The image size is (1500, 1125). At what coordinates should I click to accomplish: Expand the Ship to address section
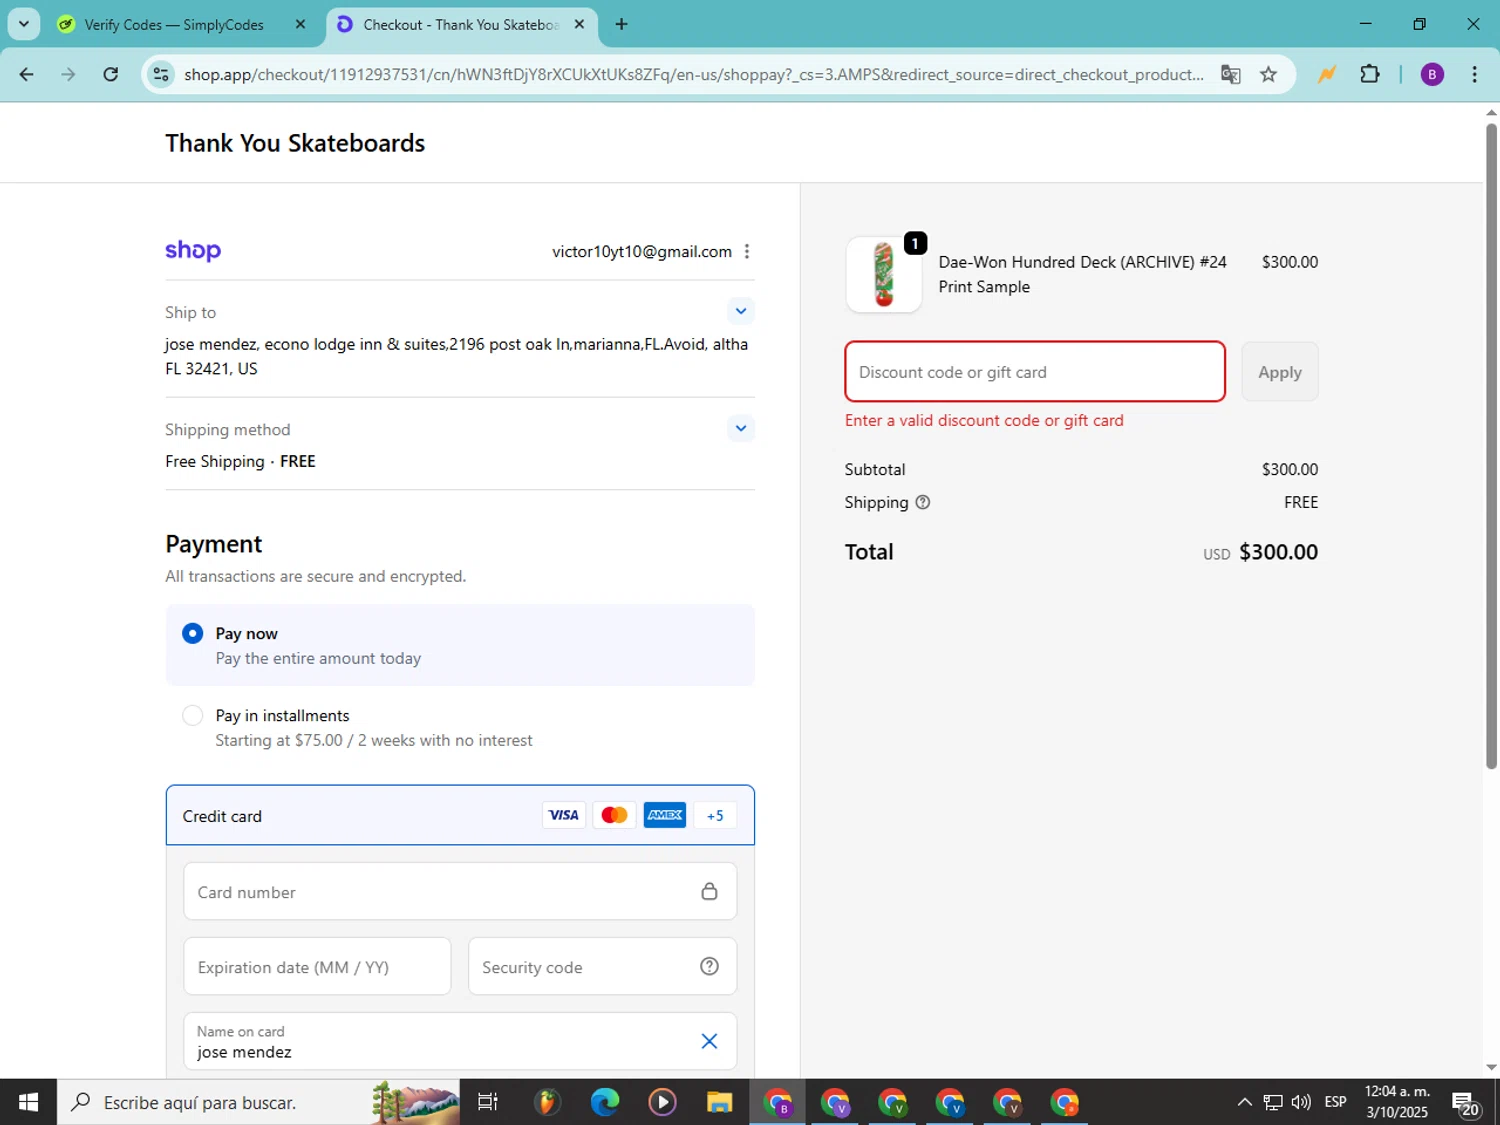click(x=740, y=311)
